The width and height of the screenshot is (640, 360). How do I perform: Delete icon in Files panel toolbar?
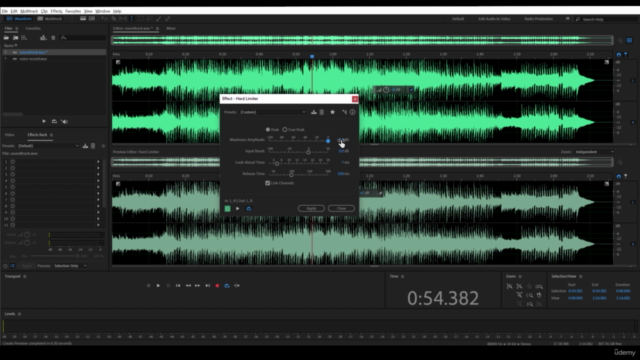[x=53, y=38]
